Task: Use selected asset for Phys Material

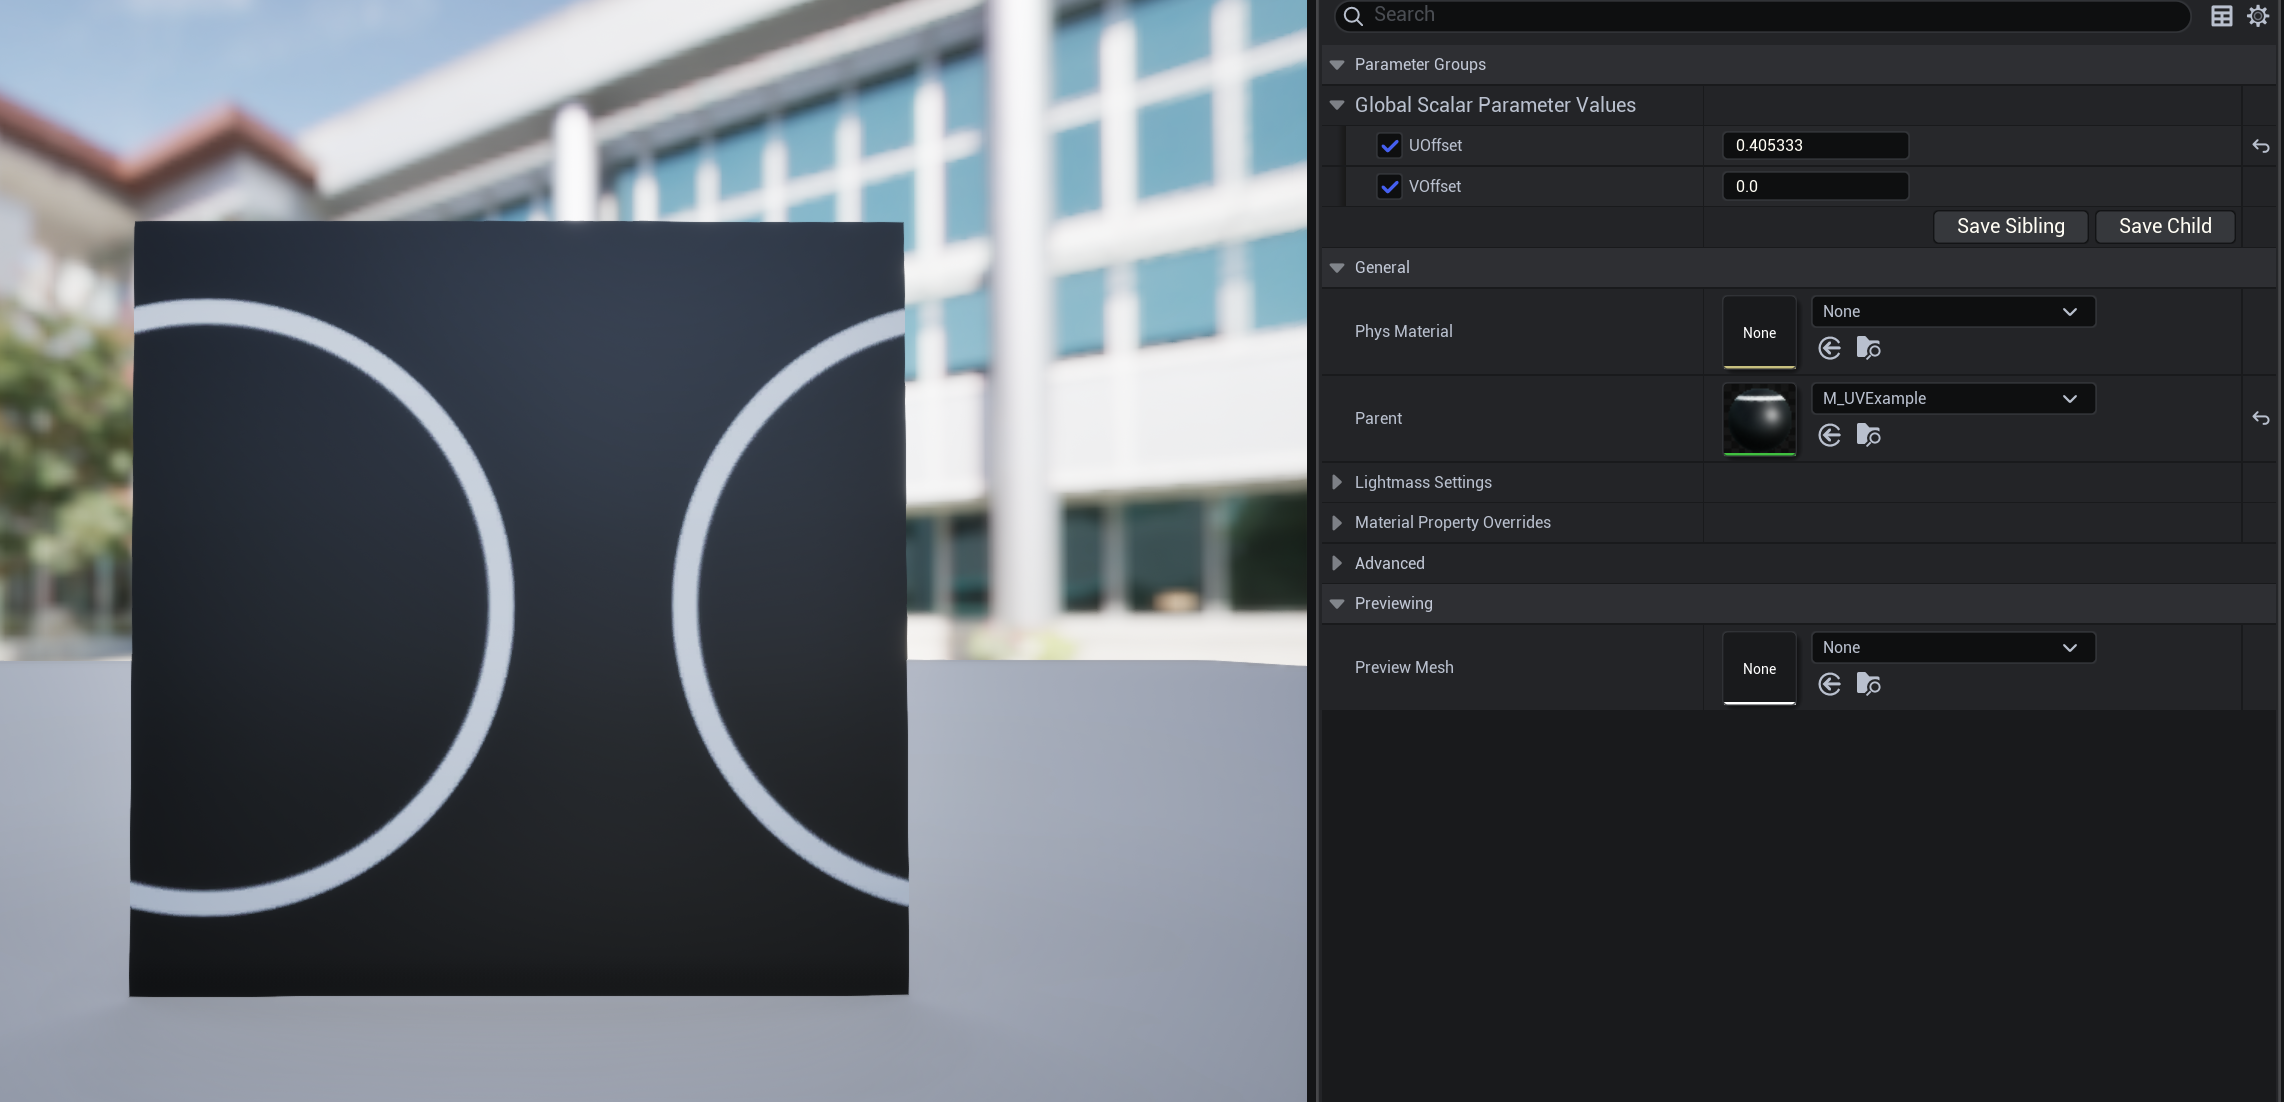Action: click(x=1829, y=348)
